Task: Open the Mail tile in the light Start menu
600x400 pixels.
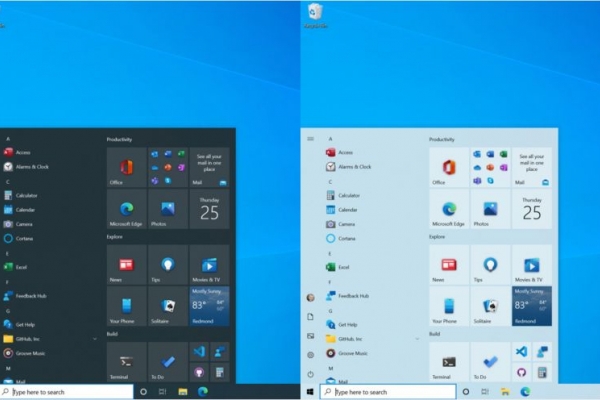Action: (x=532, y=167)
